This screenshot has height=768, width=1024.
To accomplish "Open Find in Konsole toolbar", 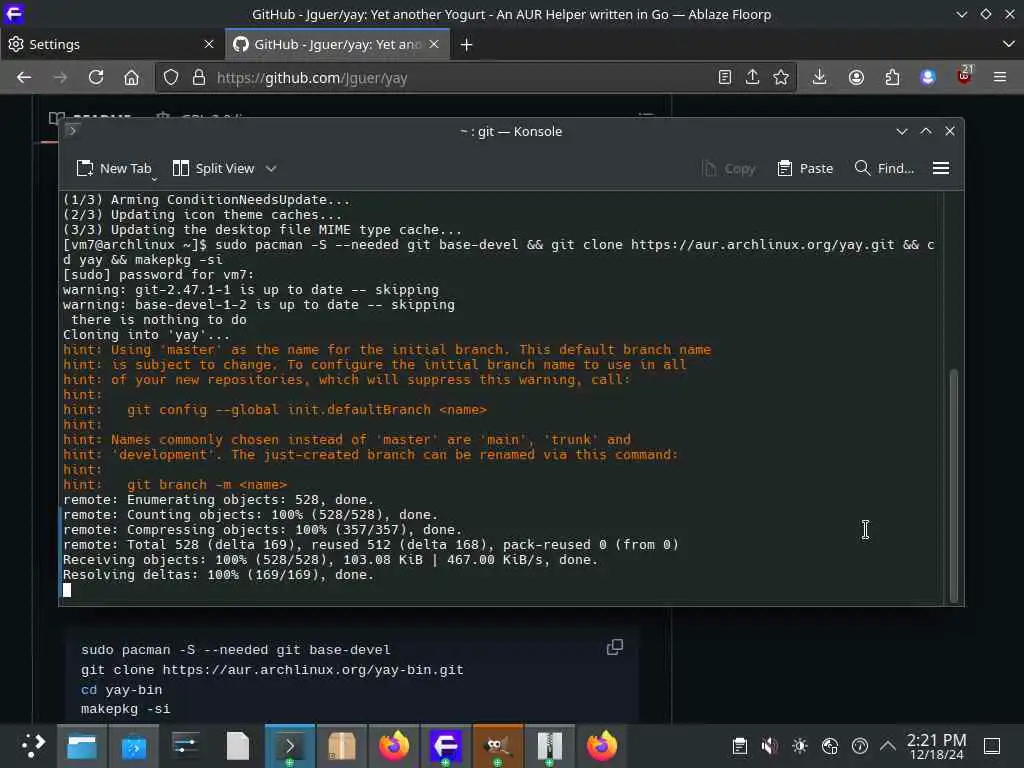I will tap(884, 168).
